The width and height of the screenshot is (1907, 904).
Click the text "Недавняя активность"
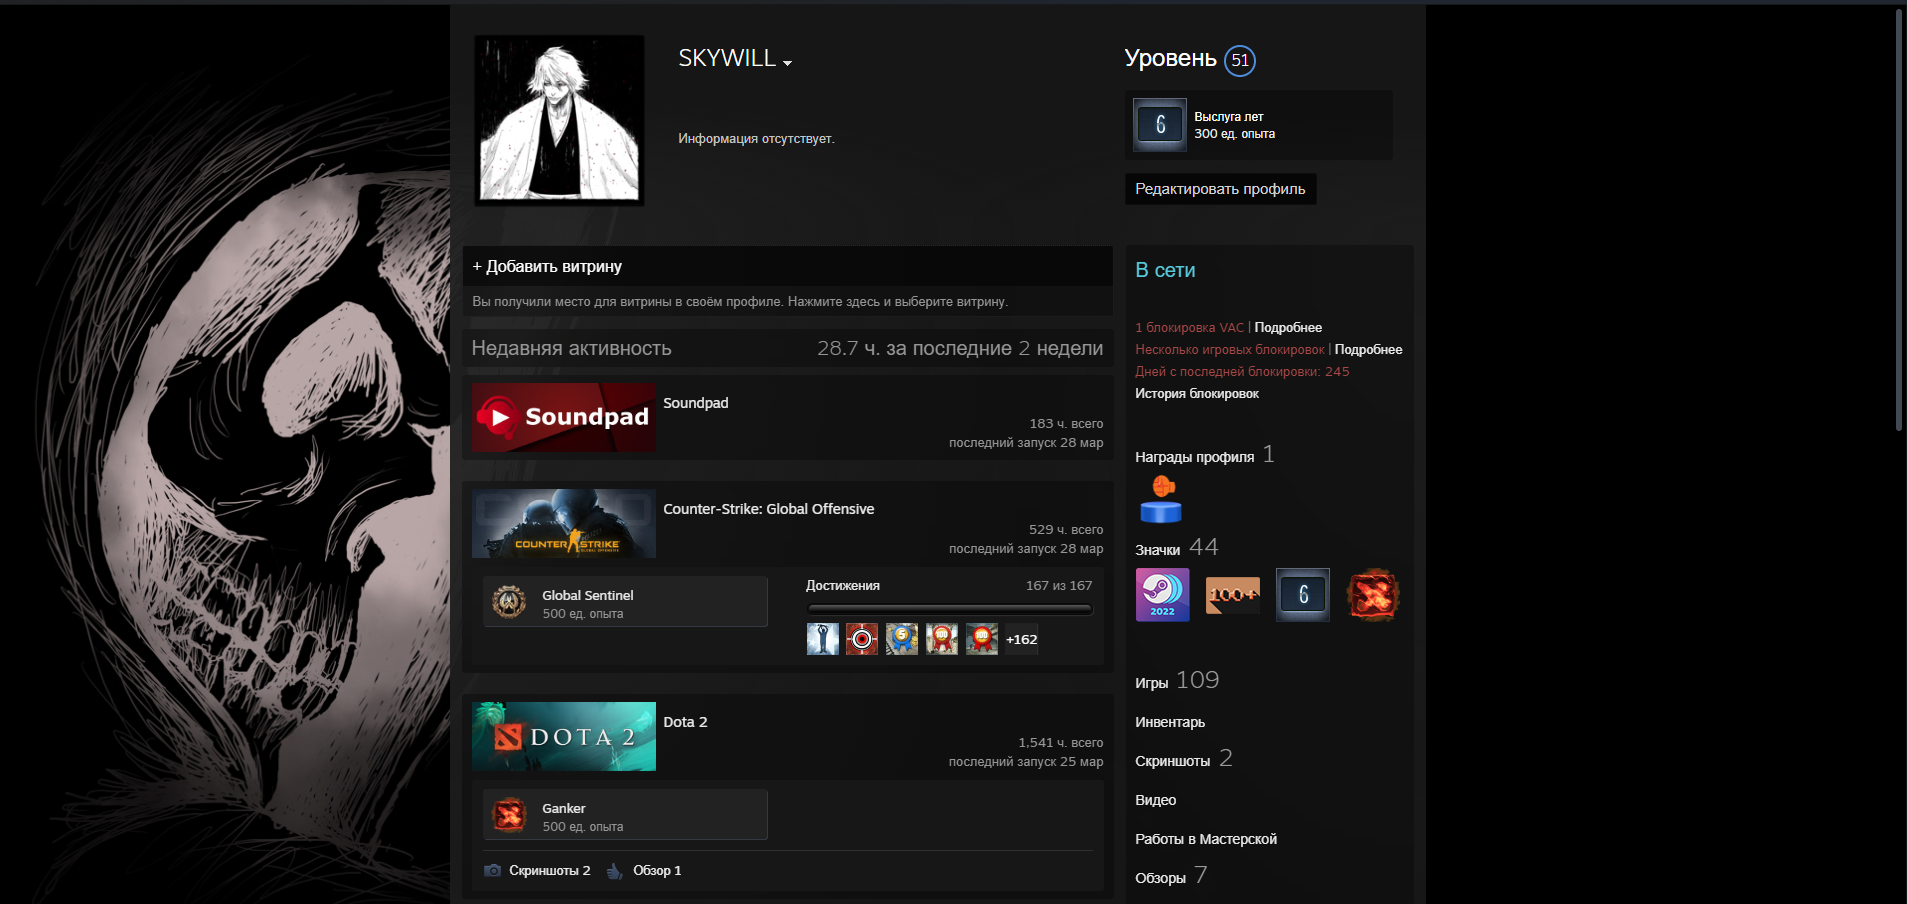click(x=572, y=348)
